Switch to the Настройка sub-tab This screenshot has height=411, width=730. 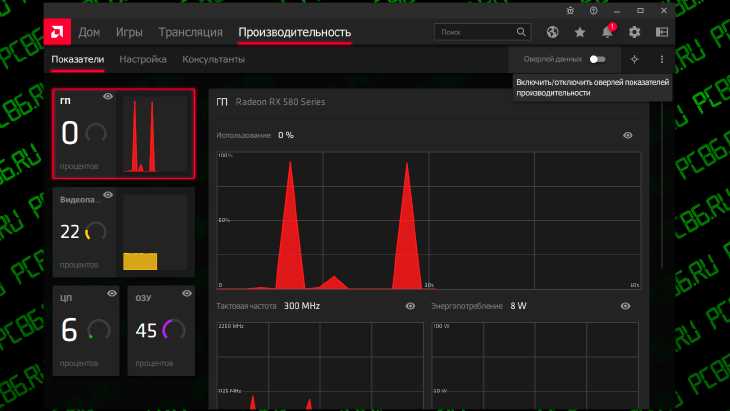tap(143, 59)
